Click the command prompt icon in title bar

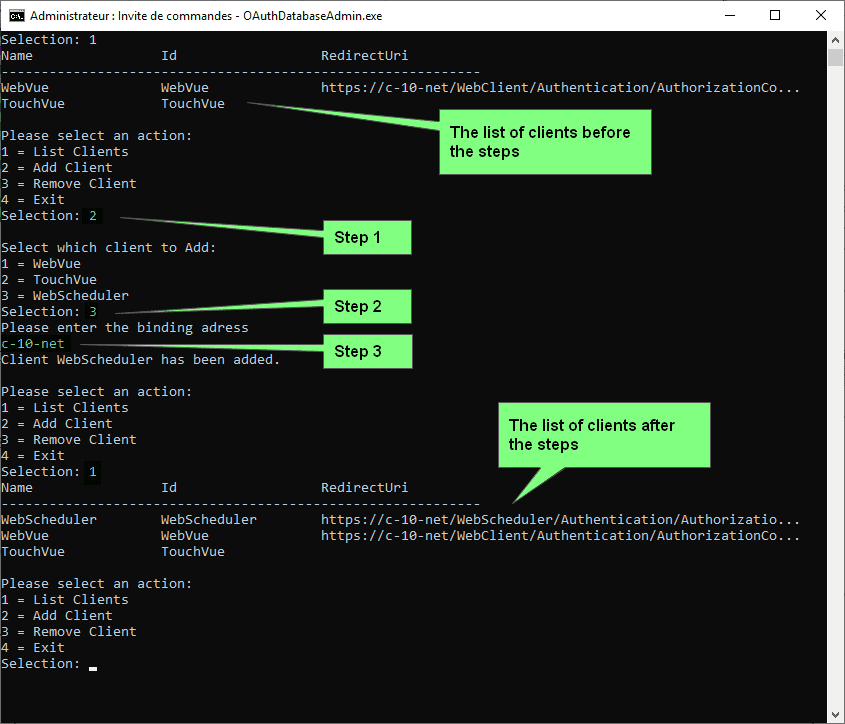[x=16, y=16]
